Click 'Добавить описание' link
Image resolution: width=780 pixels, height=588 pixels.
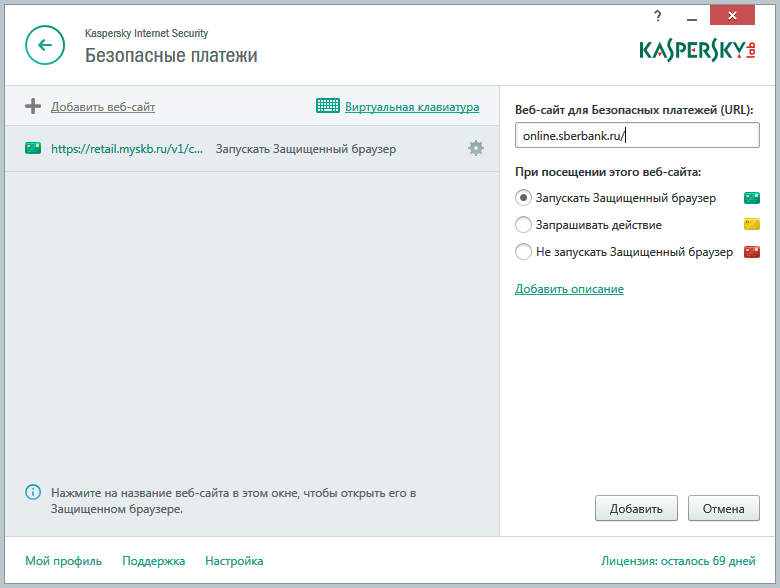tap(569, 289)
